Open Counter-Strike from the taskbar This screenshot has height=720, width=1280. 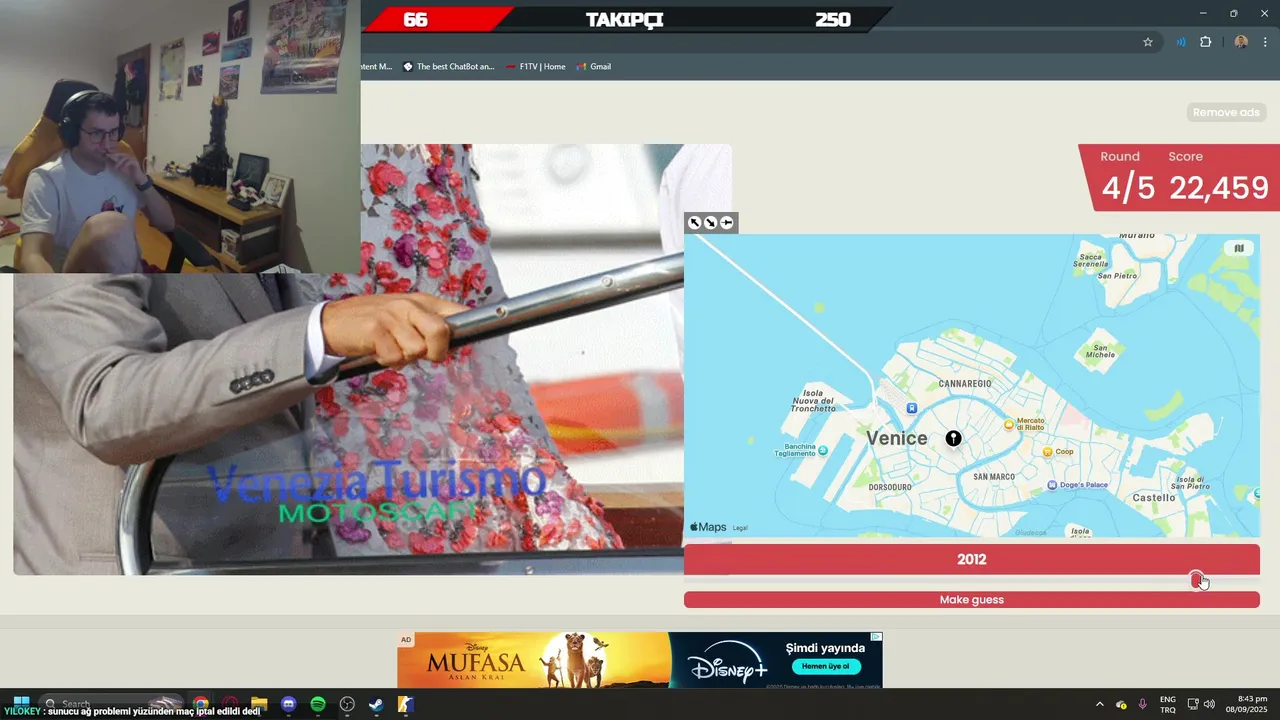(x=406, y=704)
